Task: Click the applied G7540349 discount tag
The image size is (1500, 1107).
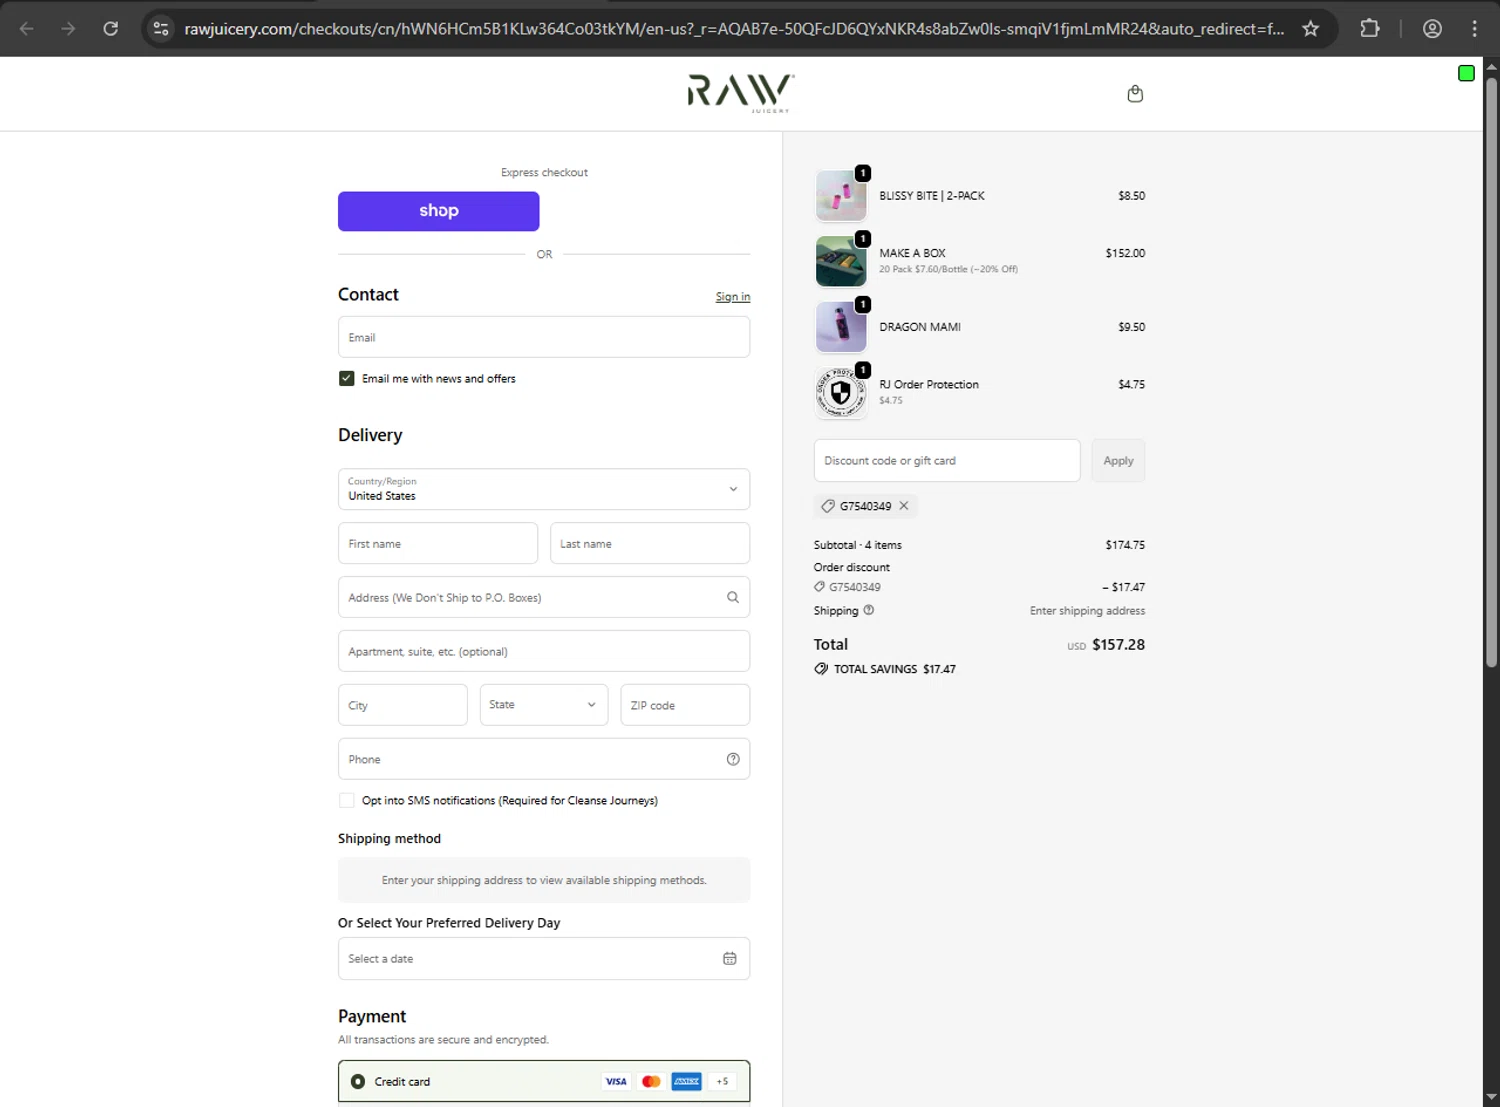Action: point(865,506)
